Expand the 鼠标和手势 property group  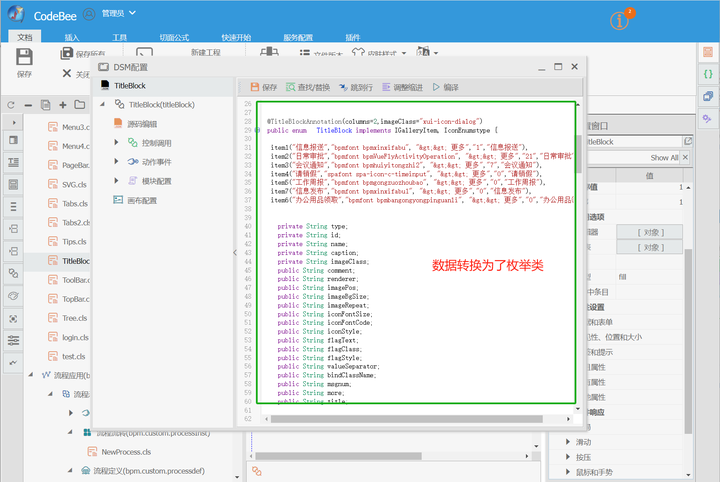click(x=568, y=472)
